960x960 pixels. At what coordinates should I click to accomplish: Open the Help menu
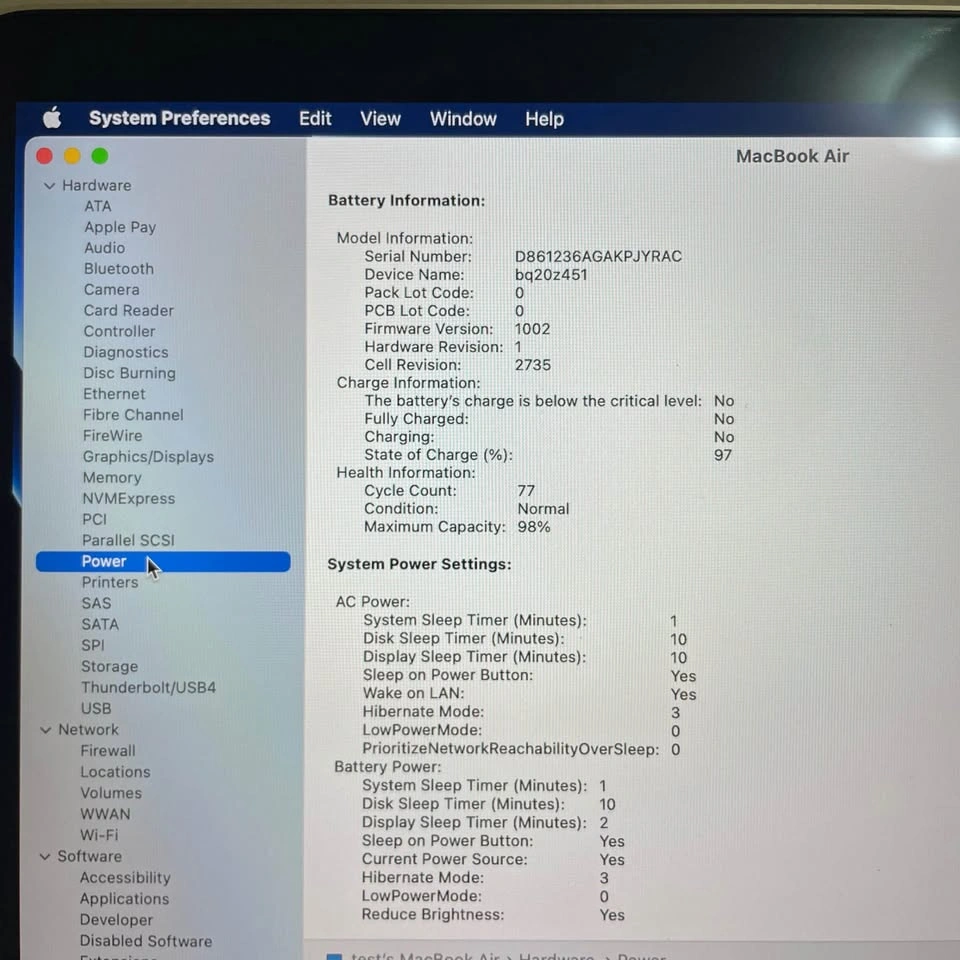coord(544,119)
